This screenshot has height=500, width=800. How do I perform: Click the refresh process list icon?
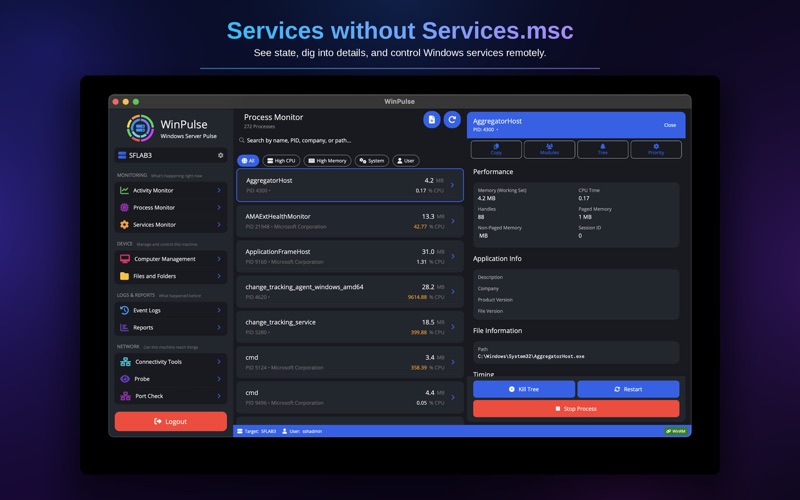tap(452, 119)
